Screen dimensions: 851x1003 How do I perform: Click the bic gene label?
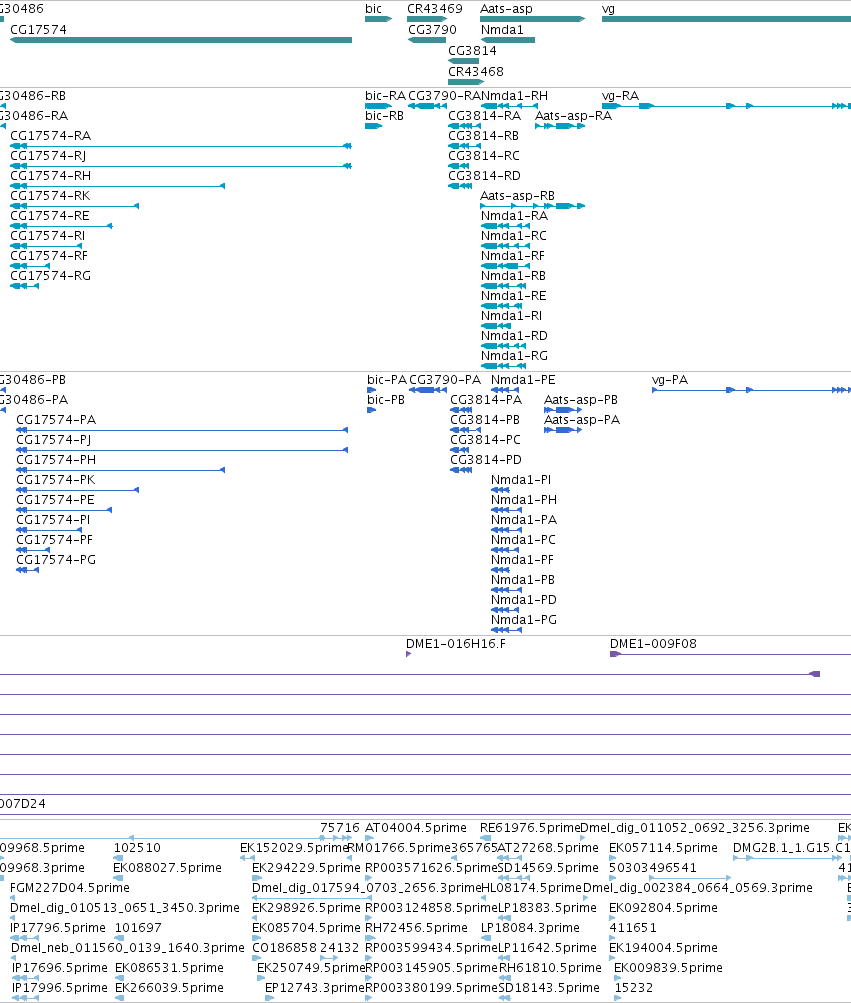coord(374,9)
